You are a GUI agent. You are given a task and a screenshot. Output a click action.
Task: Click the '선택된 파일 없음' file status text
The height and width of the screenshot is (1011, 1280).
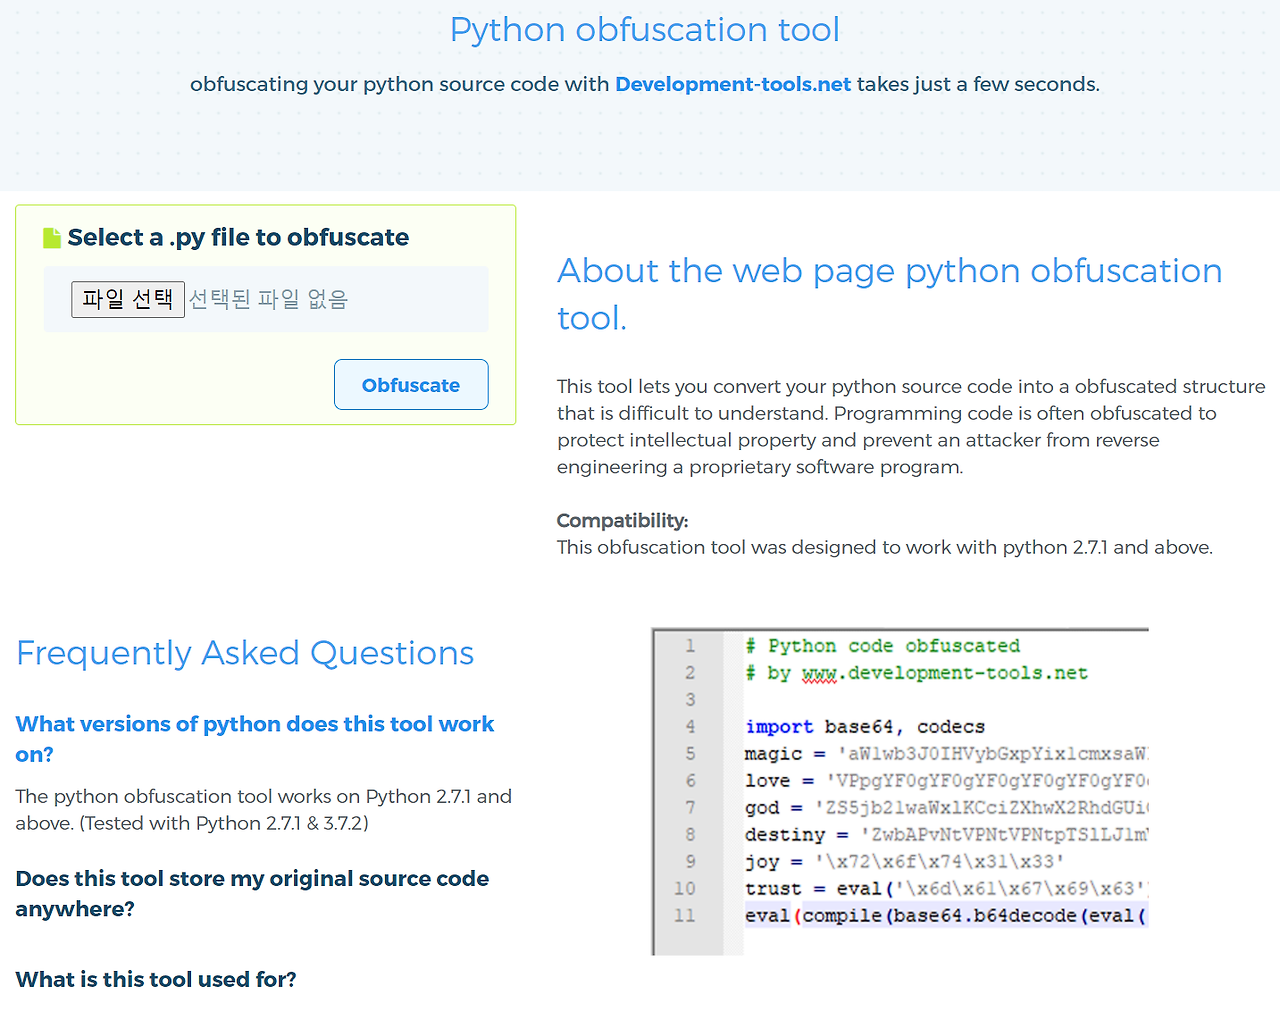(268, 299)
